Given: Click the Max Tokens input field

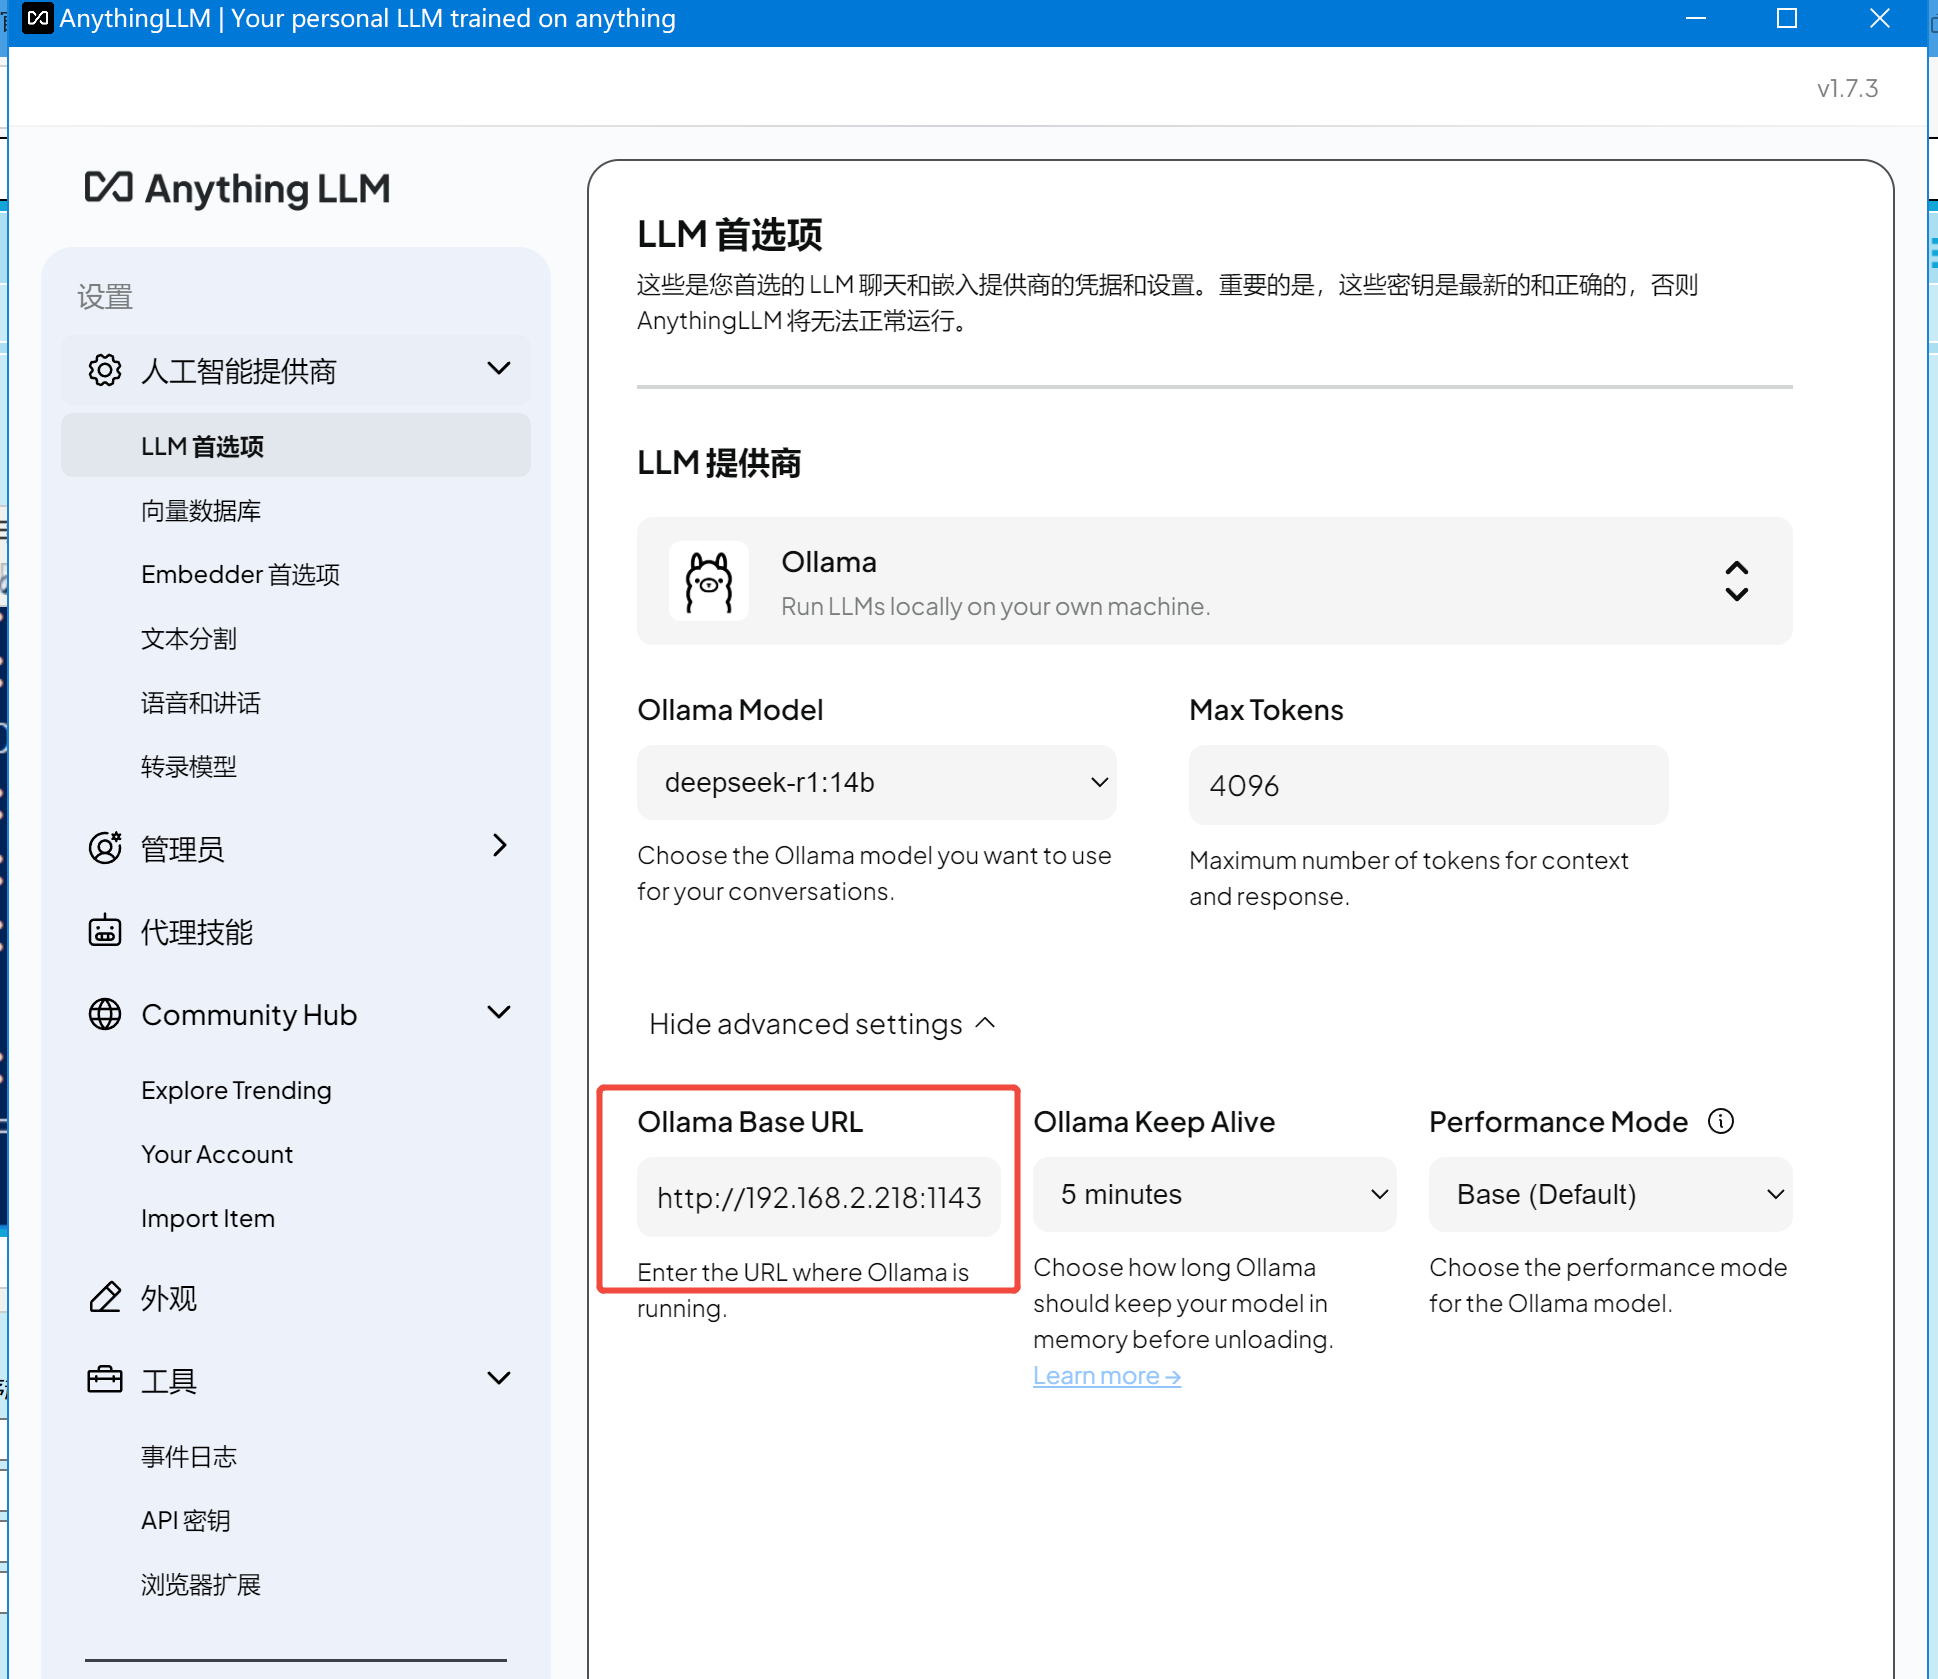Looking at the screenshot, I should coord(1429,785).
